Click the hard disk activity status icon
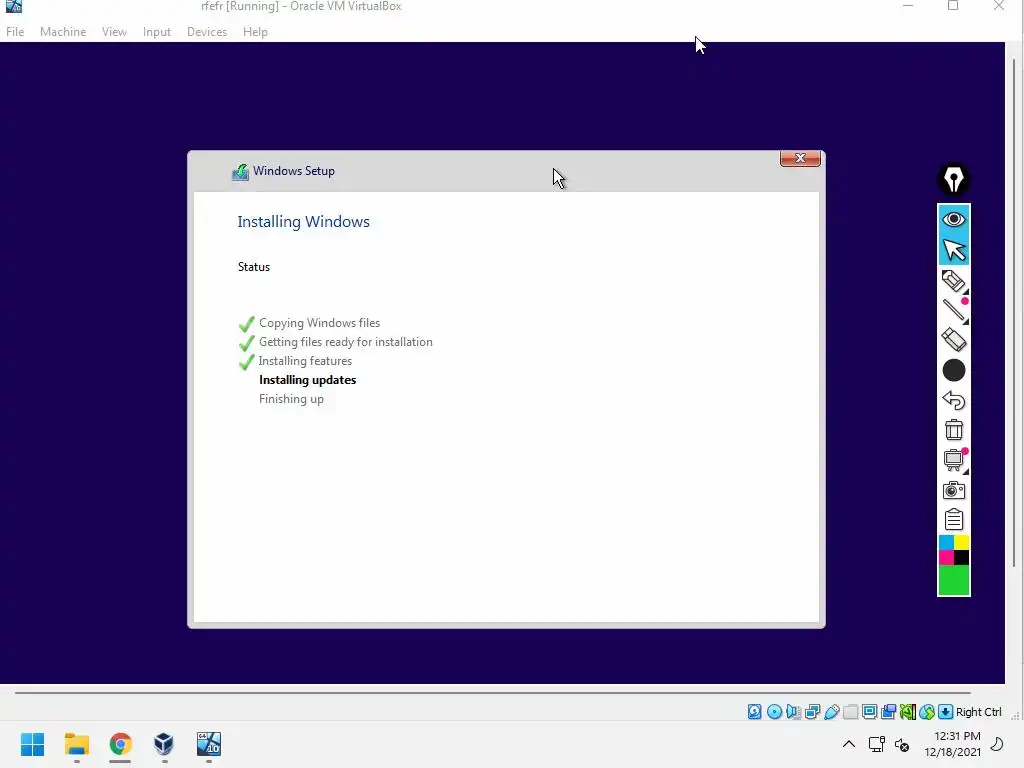The image size is (1024, 768). (754, 712)
